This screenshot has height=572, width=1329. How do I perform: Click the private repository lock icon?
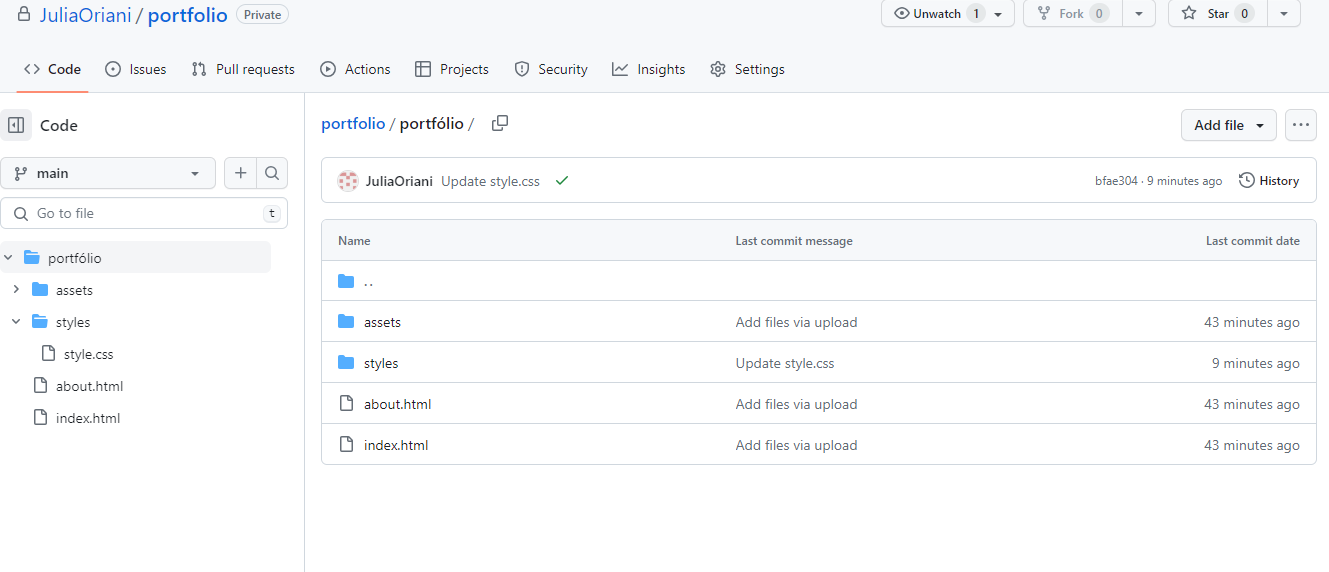(23, 14)
